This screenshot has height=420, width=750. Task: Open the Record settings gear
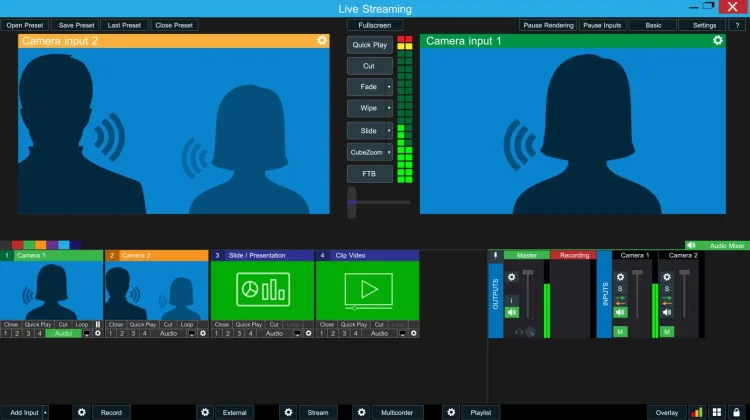(82, 412)
